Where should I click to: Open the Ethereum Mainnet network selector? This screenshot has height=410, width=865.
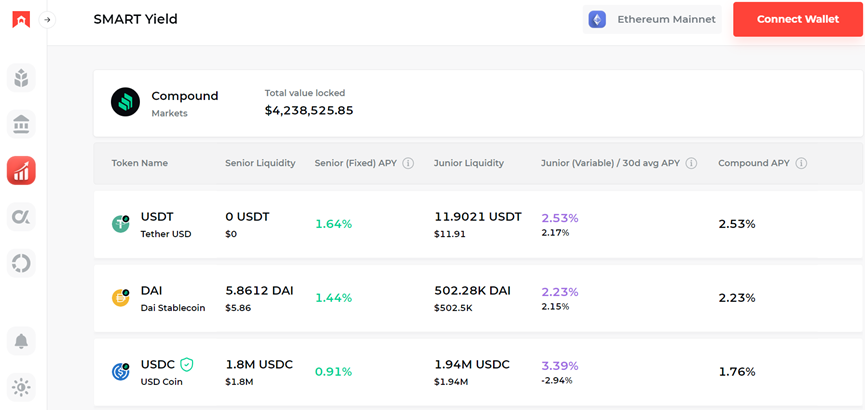pyautogui.click(x=653, y=19)
